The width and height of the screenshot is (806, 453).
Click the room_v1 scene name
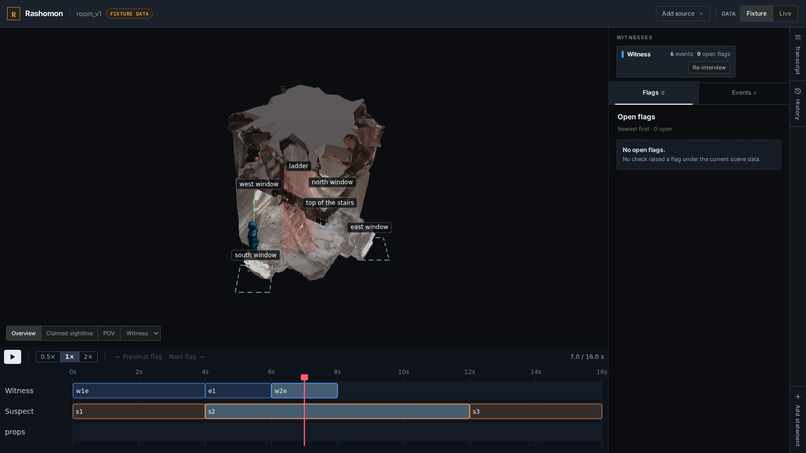click(x=89, y=14)
